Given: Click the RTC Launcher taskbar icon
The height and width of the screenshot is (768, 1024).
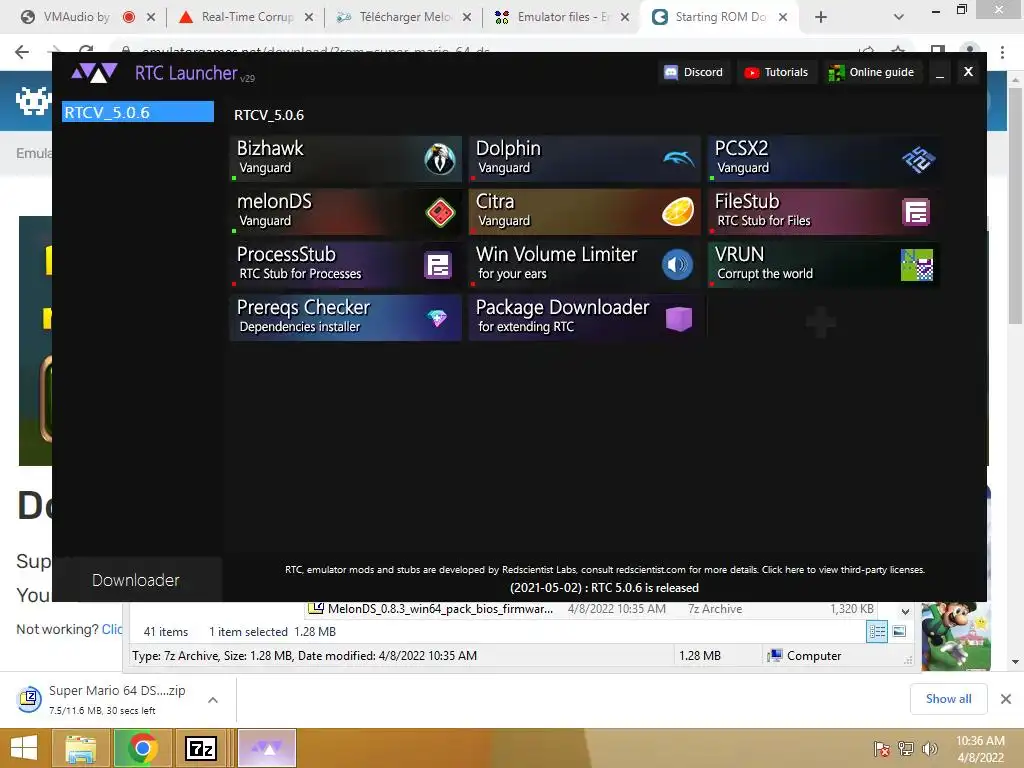Looking at the screenshot, I should click(267, 748).
